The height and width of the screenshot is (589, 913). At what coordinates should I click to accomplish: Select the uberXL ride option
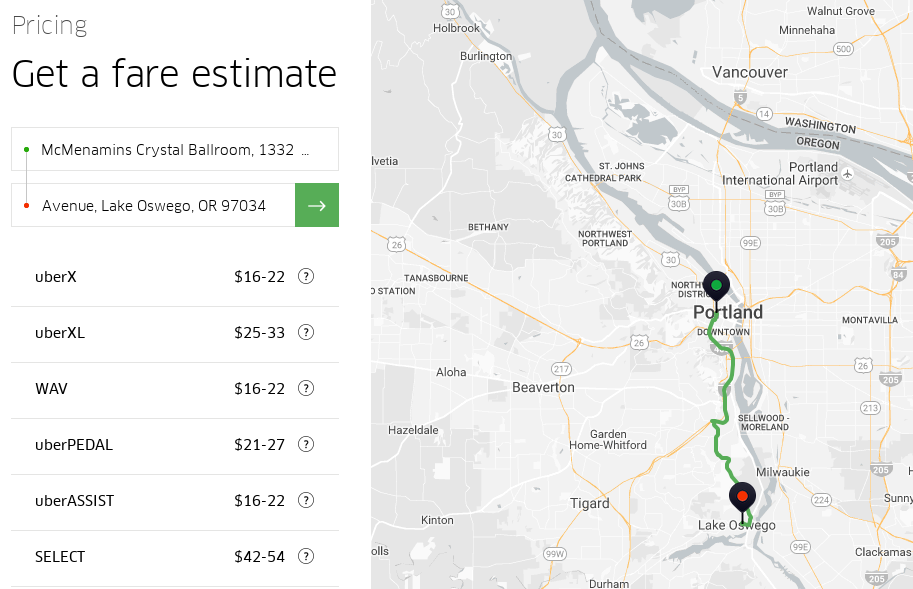60,332
